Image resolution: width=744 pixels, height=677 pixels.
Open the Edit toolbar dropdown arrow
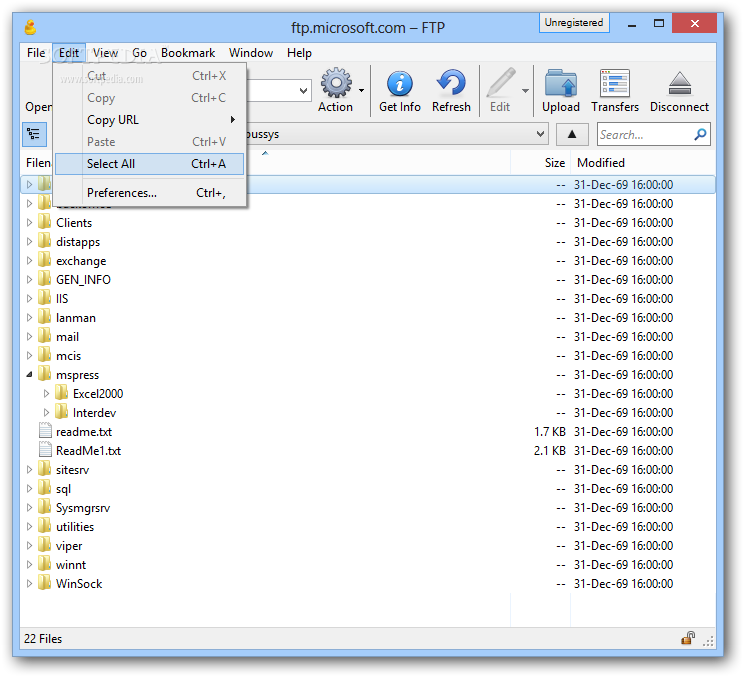tap(525, 90)
